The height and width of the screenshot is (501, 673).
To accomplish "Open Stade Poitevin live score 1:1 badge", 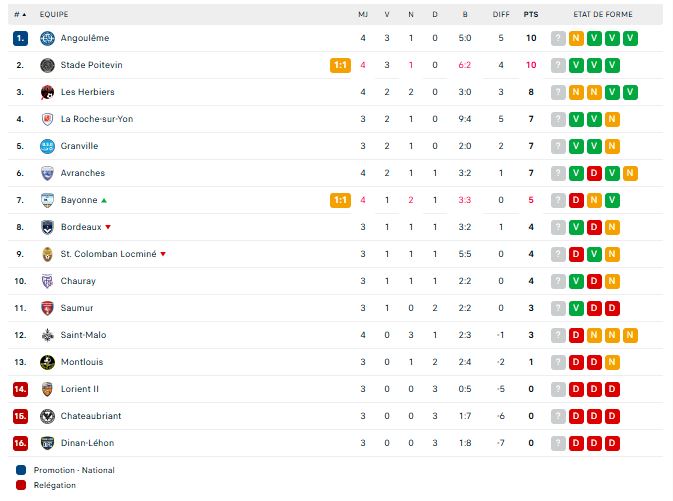I will [x=340, y=65].
